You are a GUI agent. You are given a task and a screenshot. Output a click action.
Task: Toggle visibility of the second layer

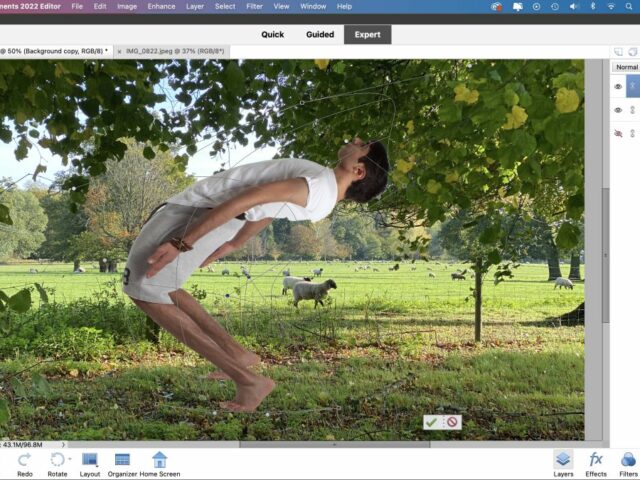click(x=618, y=110)
